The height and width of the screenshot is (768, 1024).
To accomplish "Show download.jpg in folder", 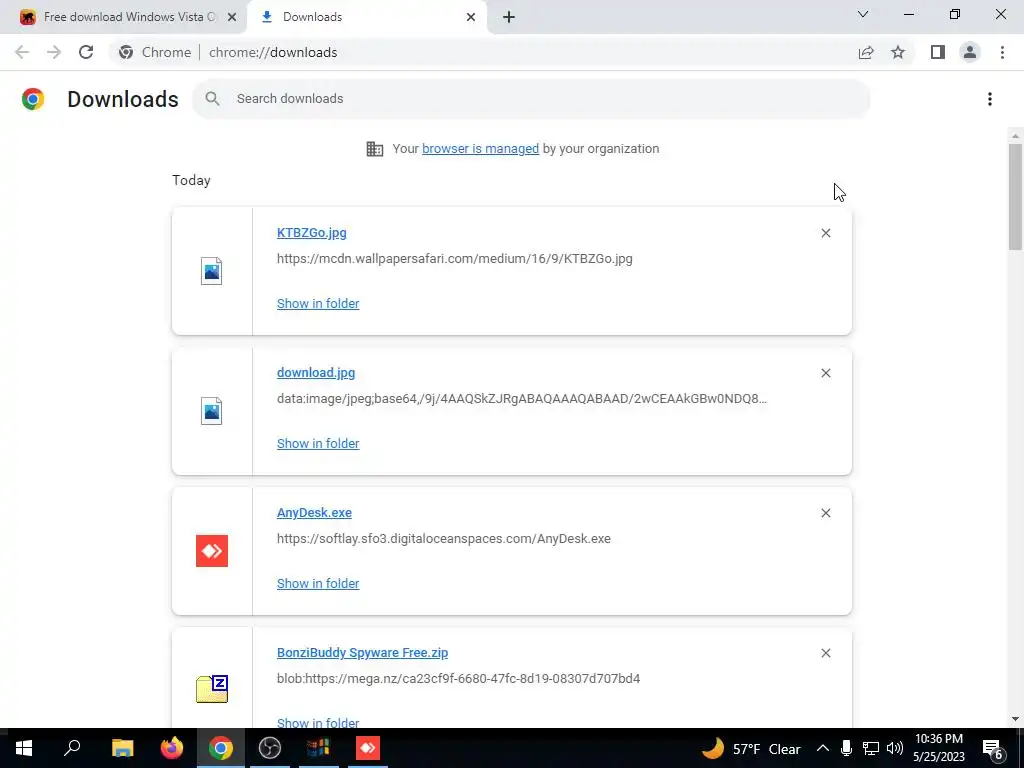I will (318, 443).
